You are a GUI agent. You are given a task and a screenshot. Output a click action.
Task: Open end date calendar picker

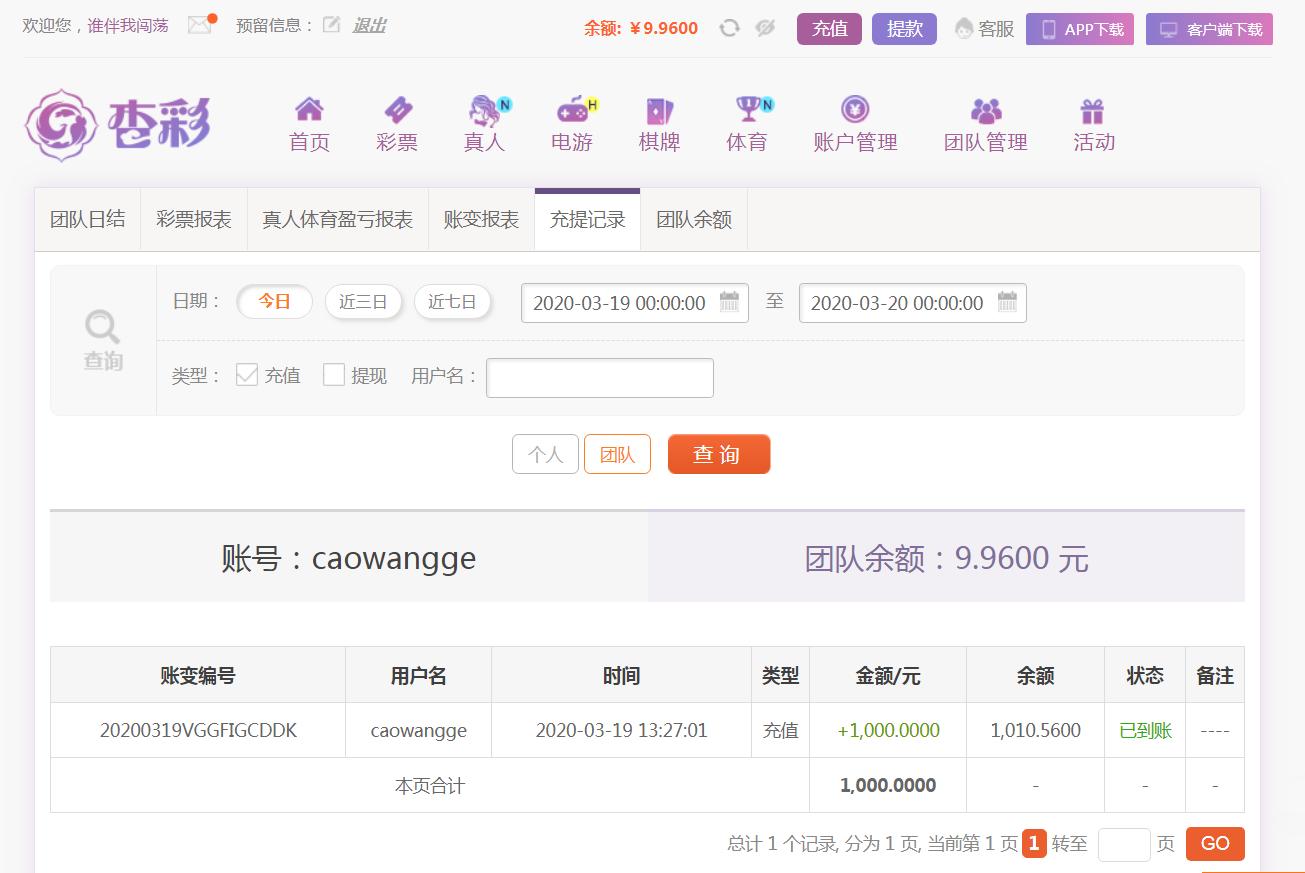click(1007, 302)
